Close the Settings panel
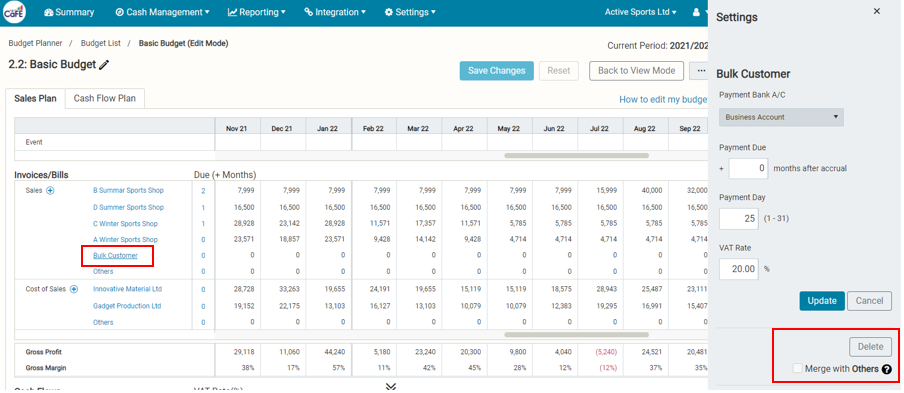 click(877, 11)
